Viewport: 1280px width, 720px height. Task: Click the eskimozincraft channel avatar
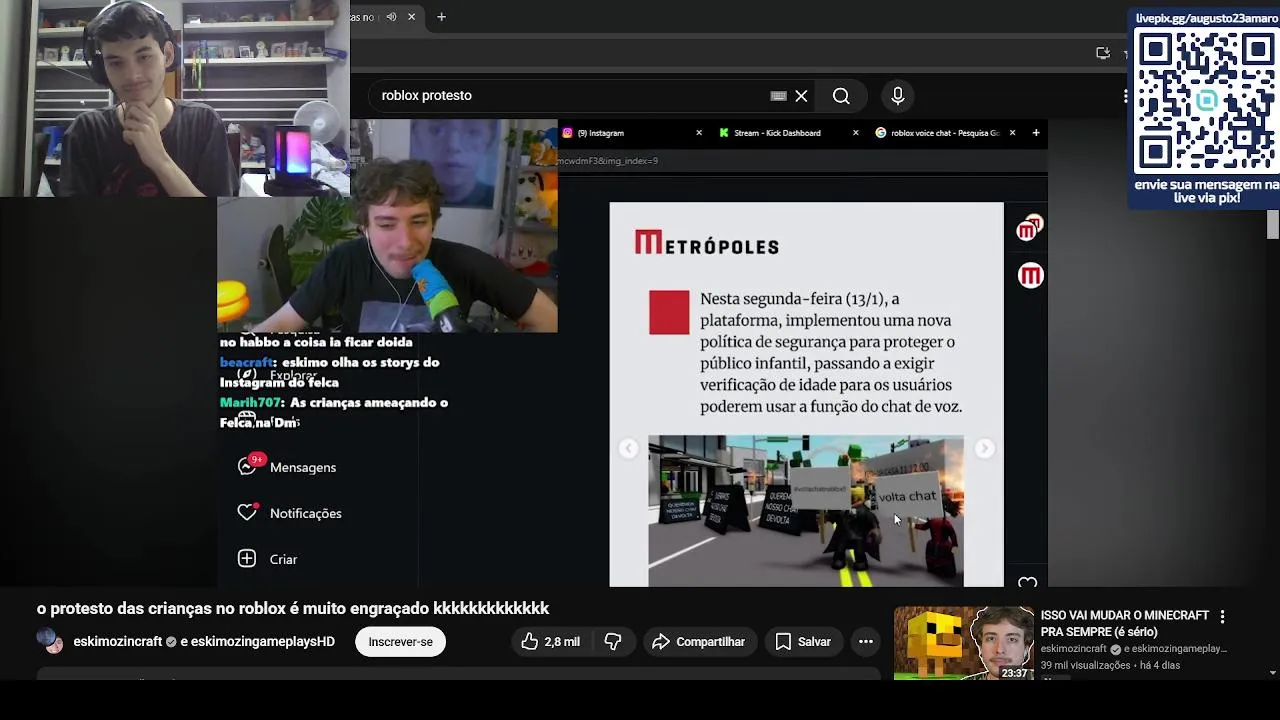click(x=50, y=641)
